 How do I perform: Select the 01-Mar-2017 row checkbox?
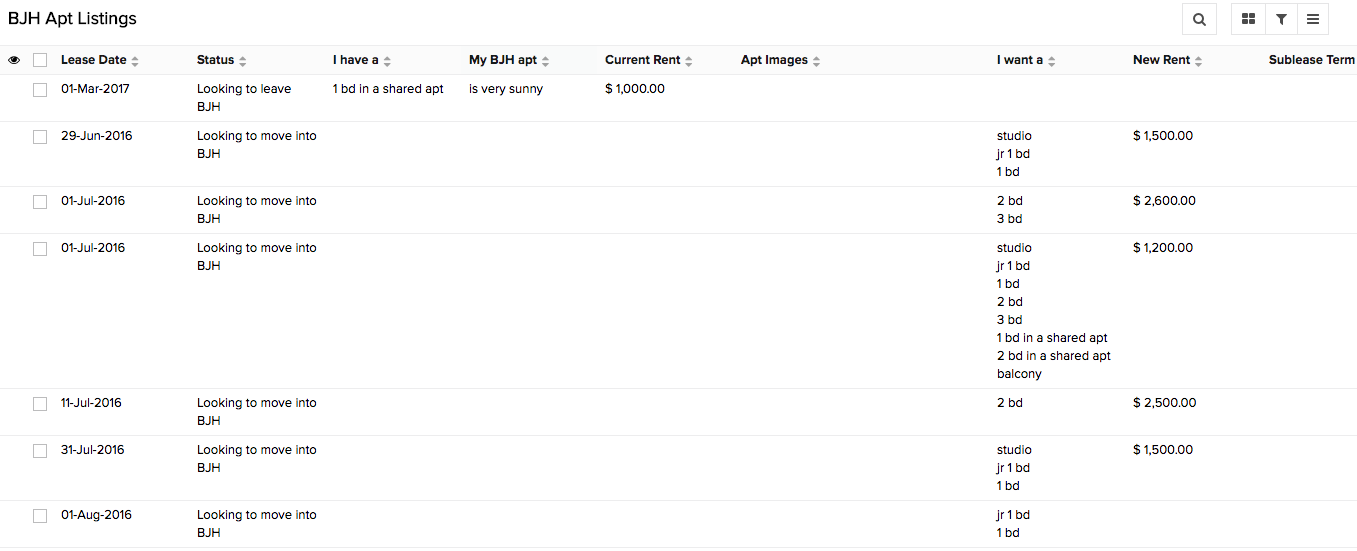coord(40,90)
